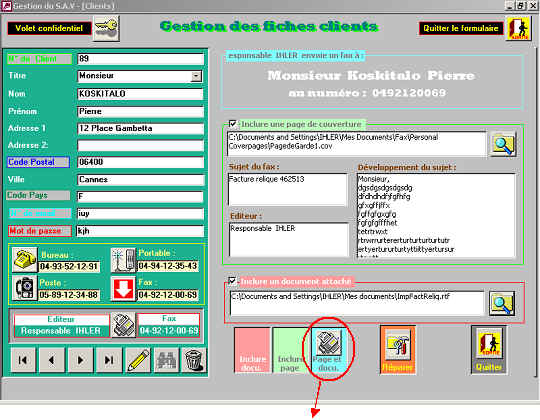Click the yellow Bureau telephone icon

pyautogui.click(x=24, y=260)
